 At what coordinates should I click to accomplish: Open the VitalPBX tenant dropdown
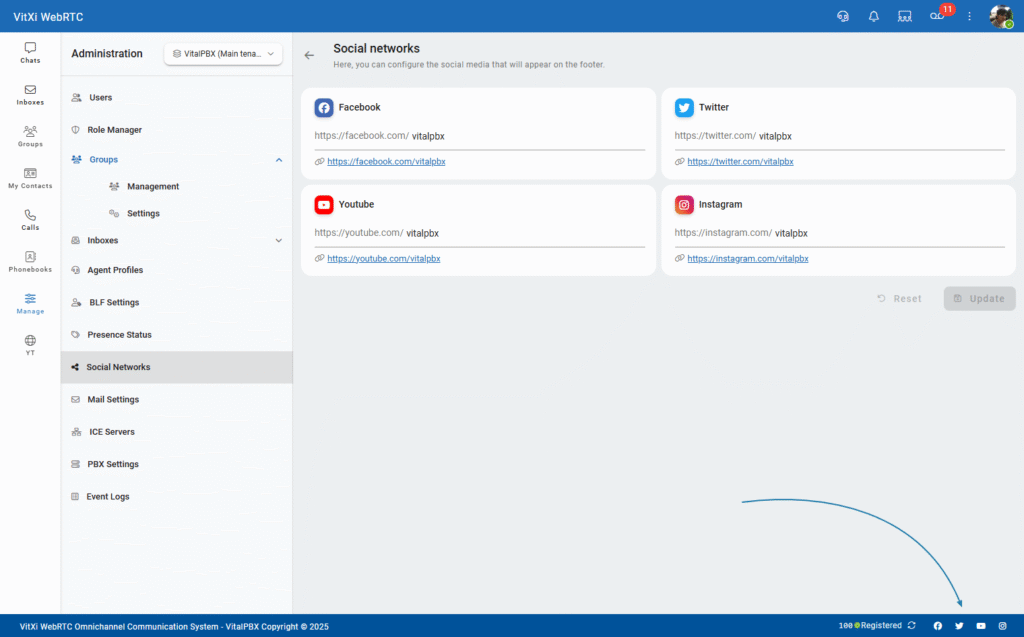tap(223, 54)
